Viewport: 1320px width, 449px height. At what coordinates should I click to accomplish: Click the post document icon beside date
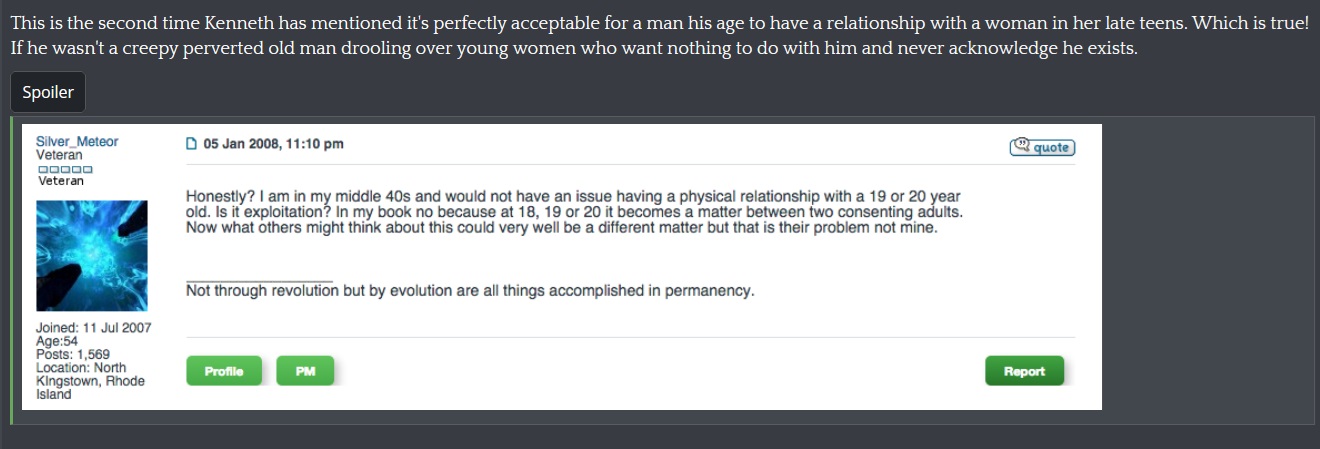pos(192,144)
